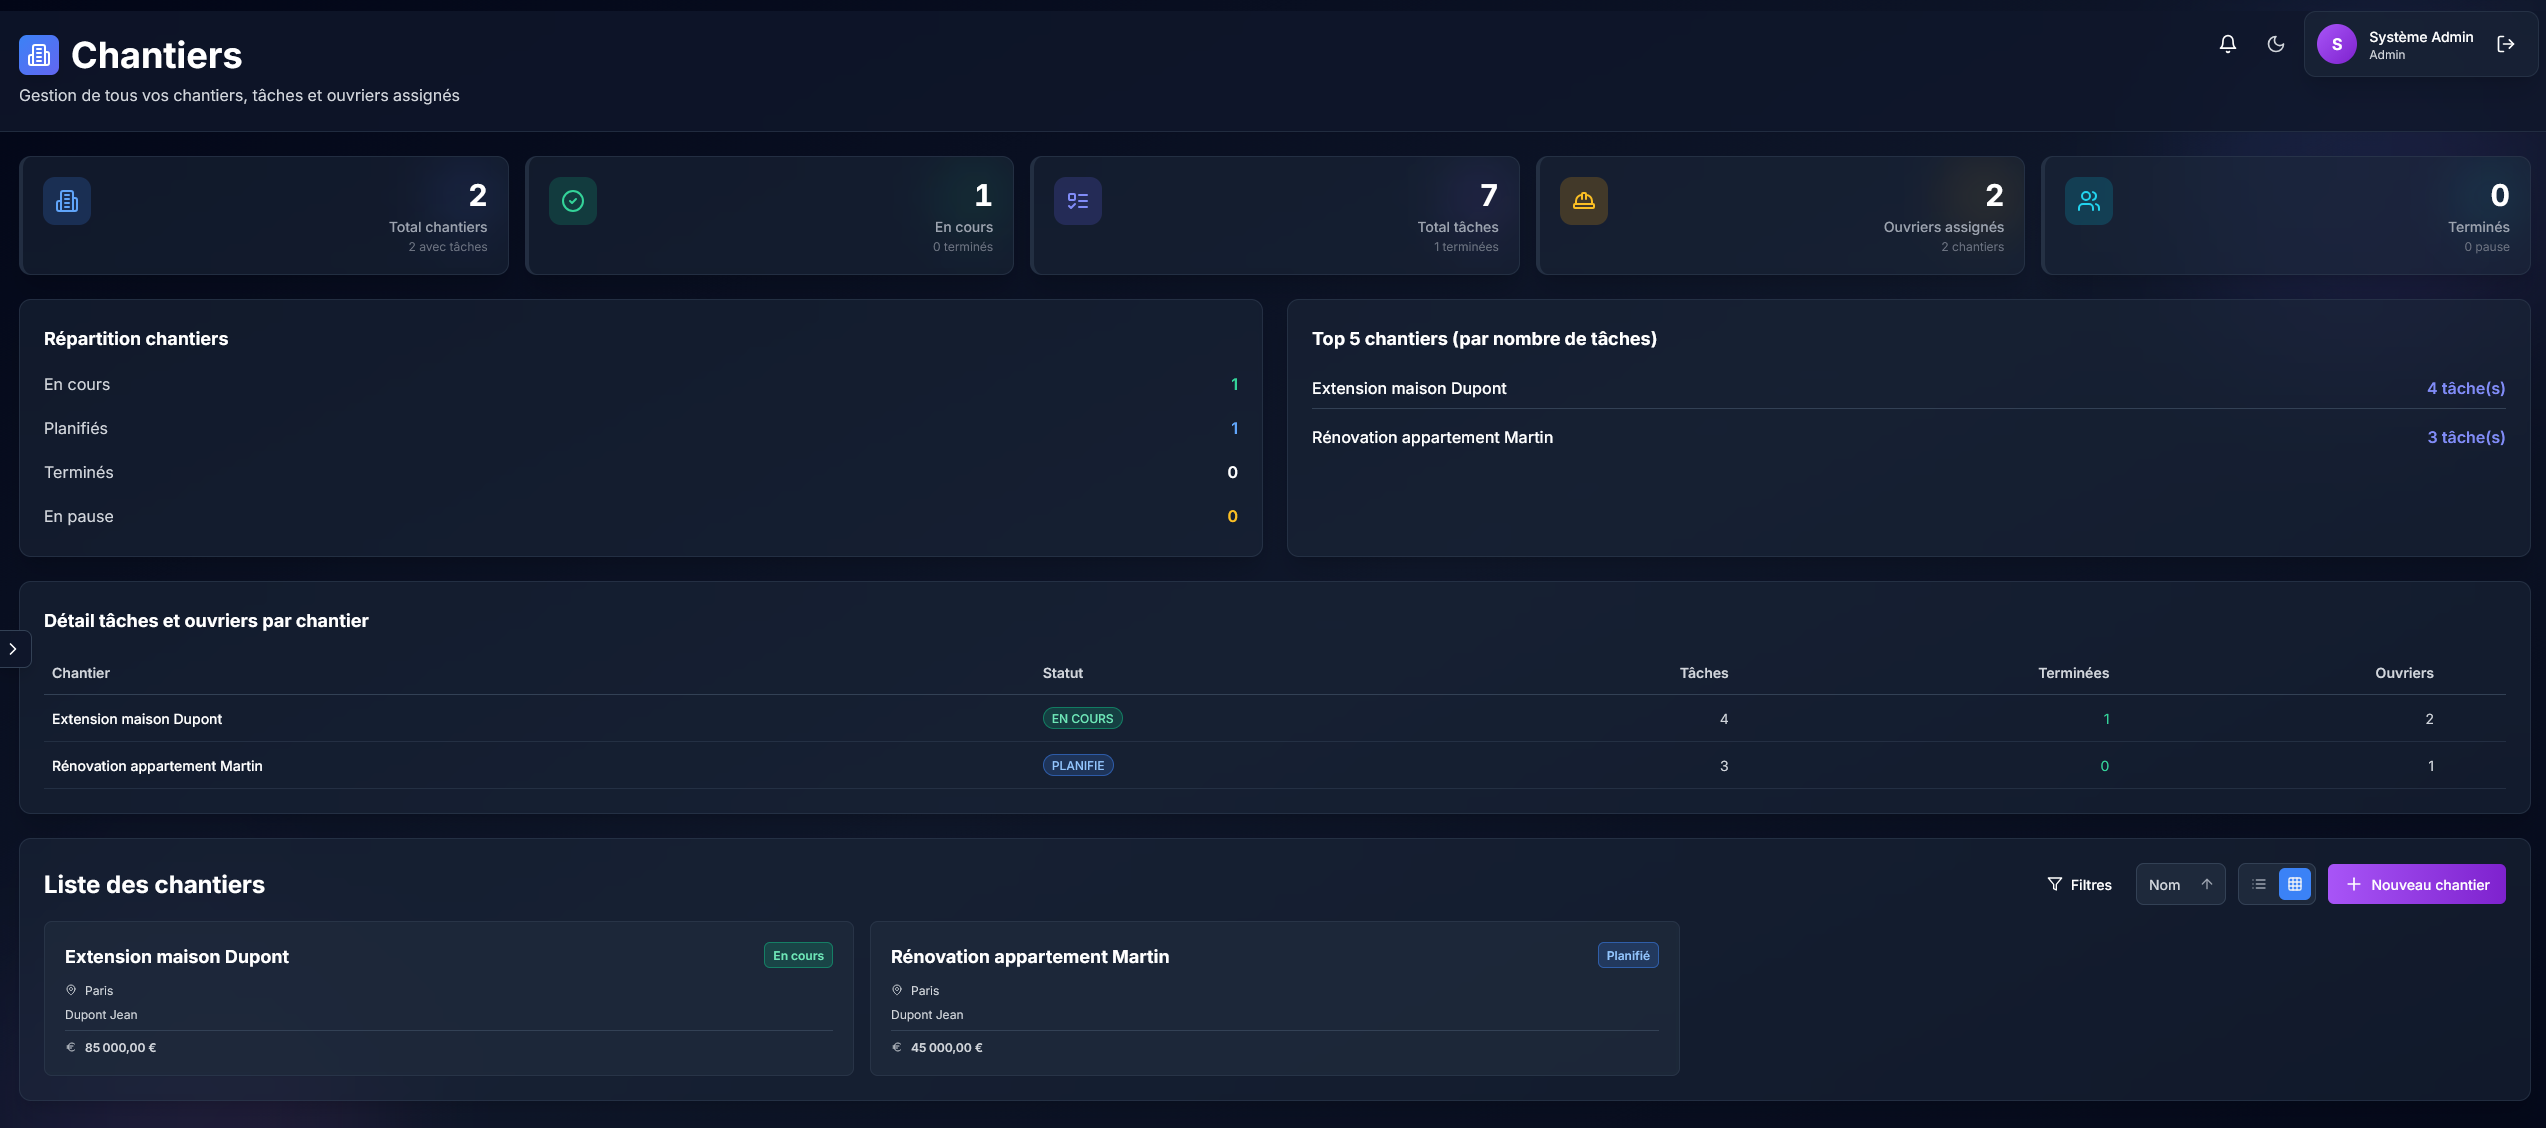This screenshot has width=2546, height=1128.
Task: Open the Filtres filter panel
Action: click(2079, 884)
